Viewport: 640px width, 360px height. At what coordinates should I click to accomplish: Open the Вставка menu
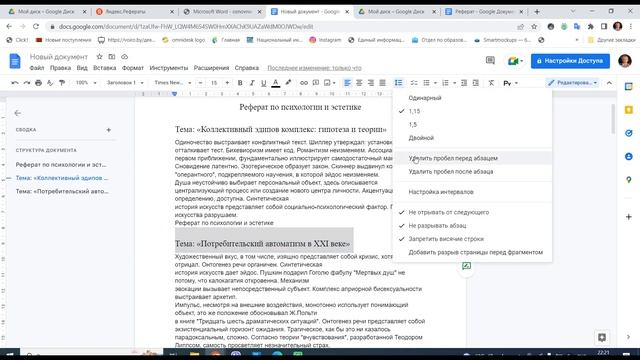[x=104, y=68]
